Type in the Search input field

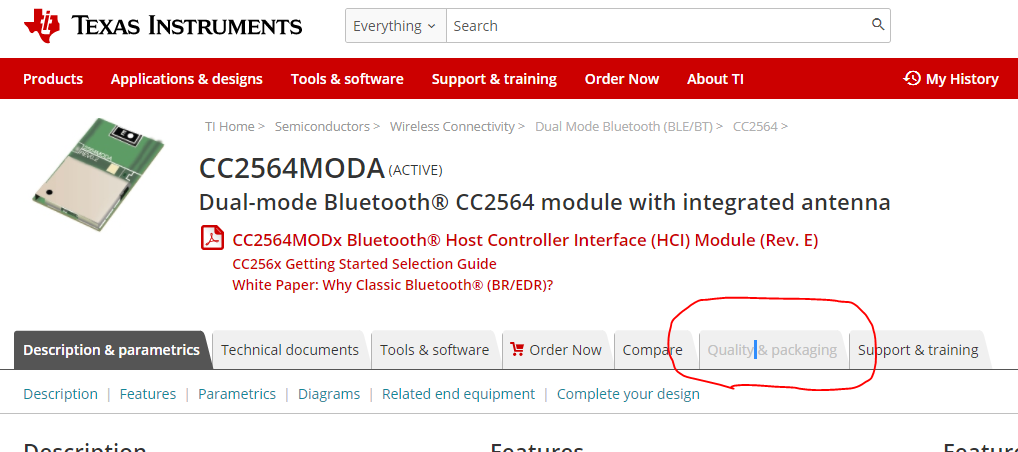[x=660, y=26]
